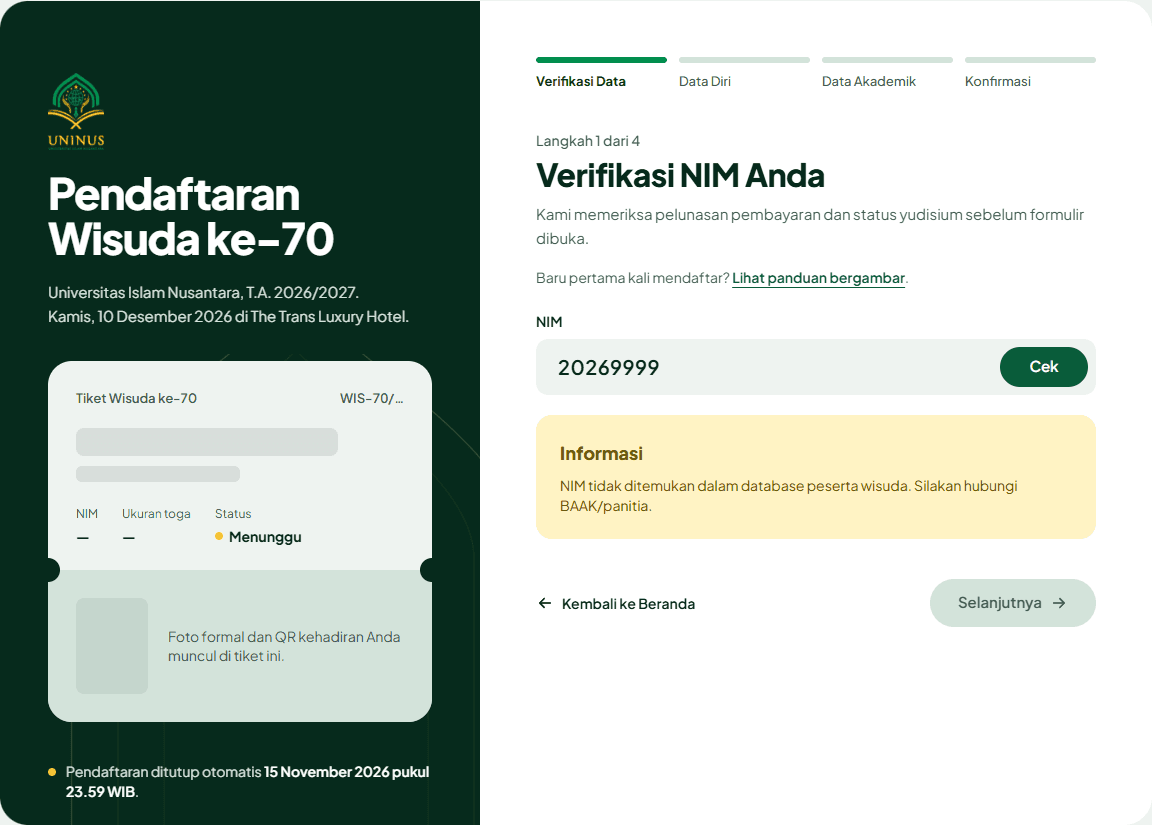Select the Verifikasi Data step tab
Viewport: 1152px width, 825px height.
[580, 82]
